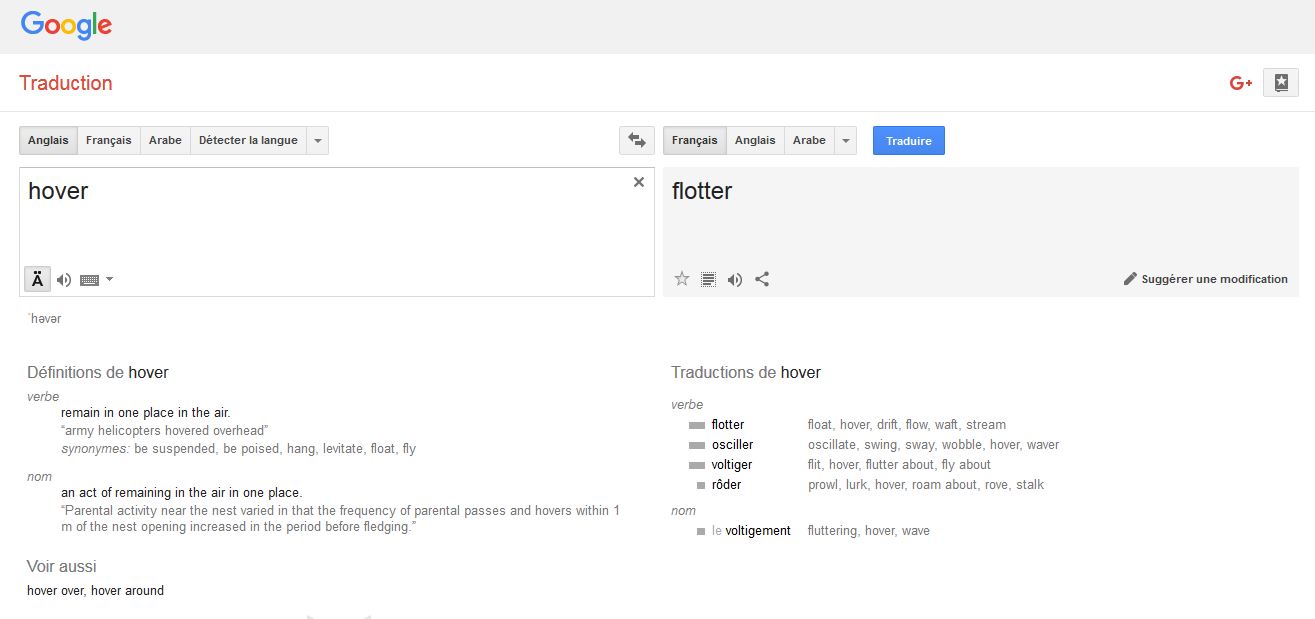Star the flotter translation
1315x619 pixels.
(682, 279)
